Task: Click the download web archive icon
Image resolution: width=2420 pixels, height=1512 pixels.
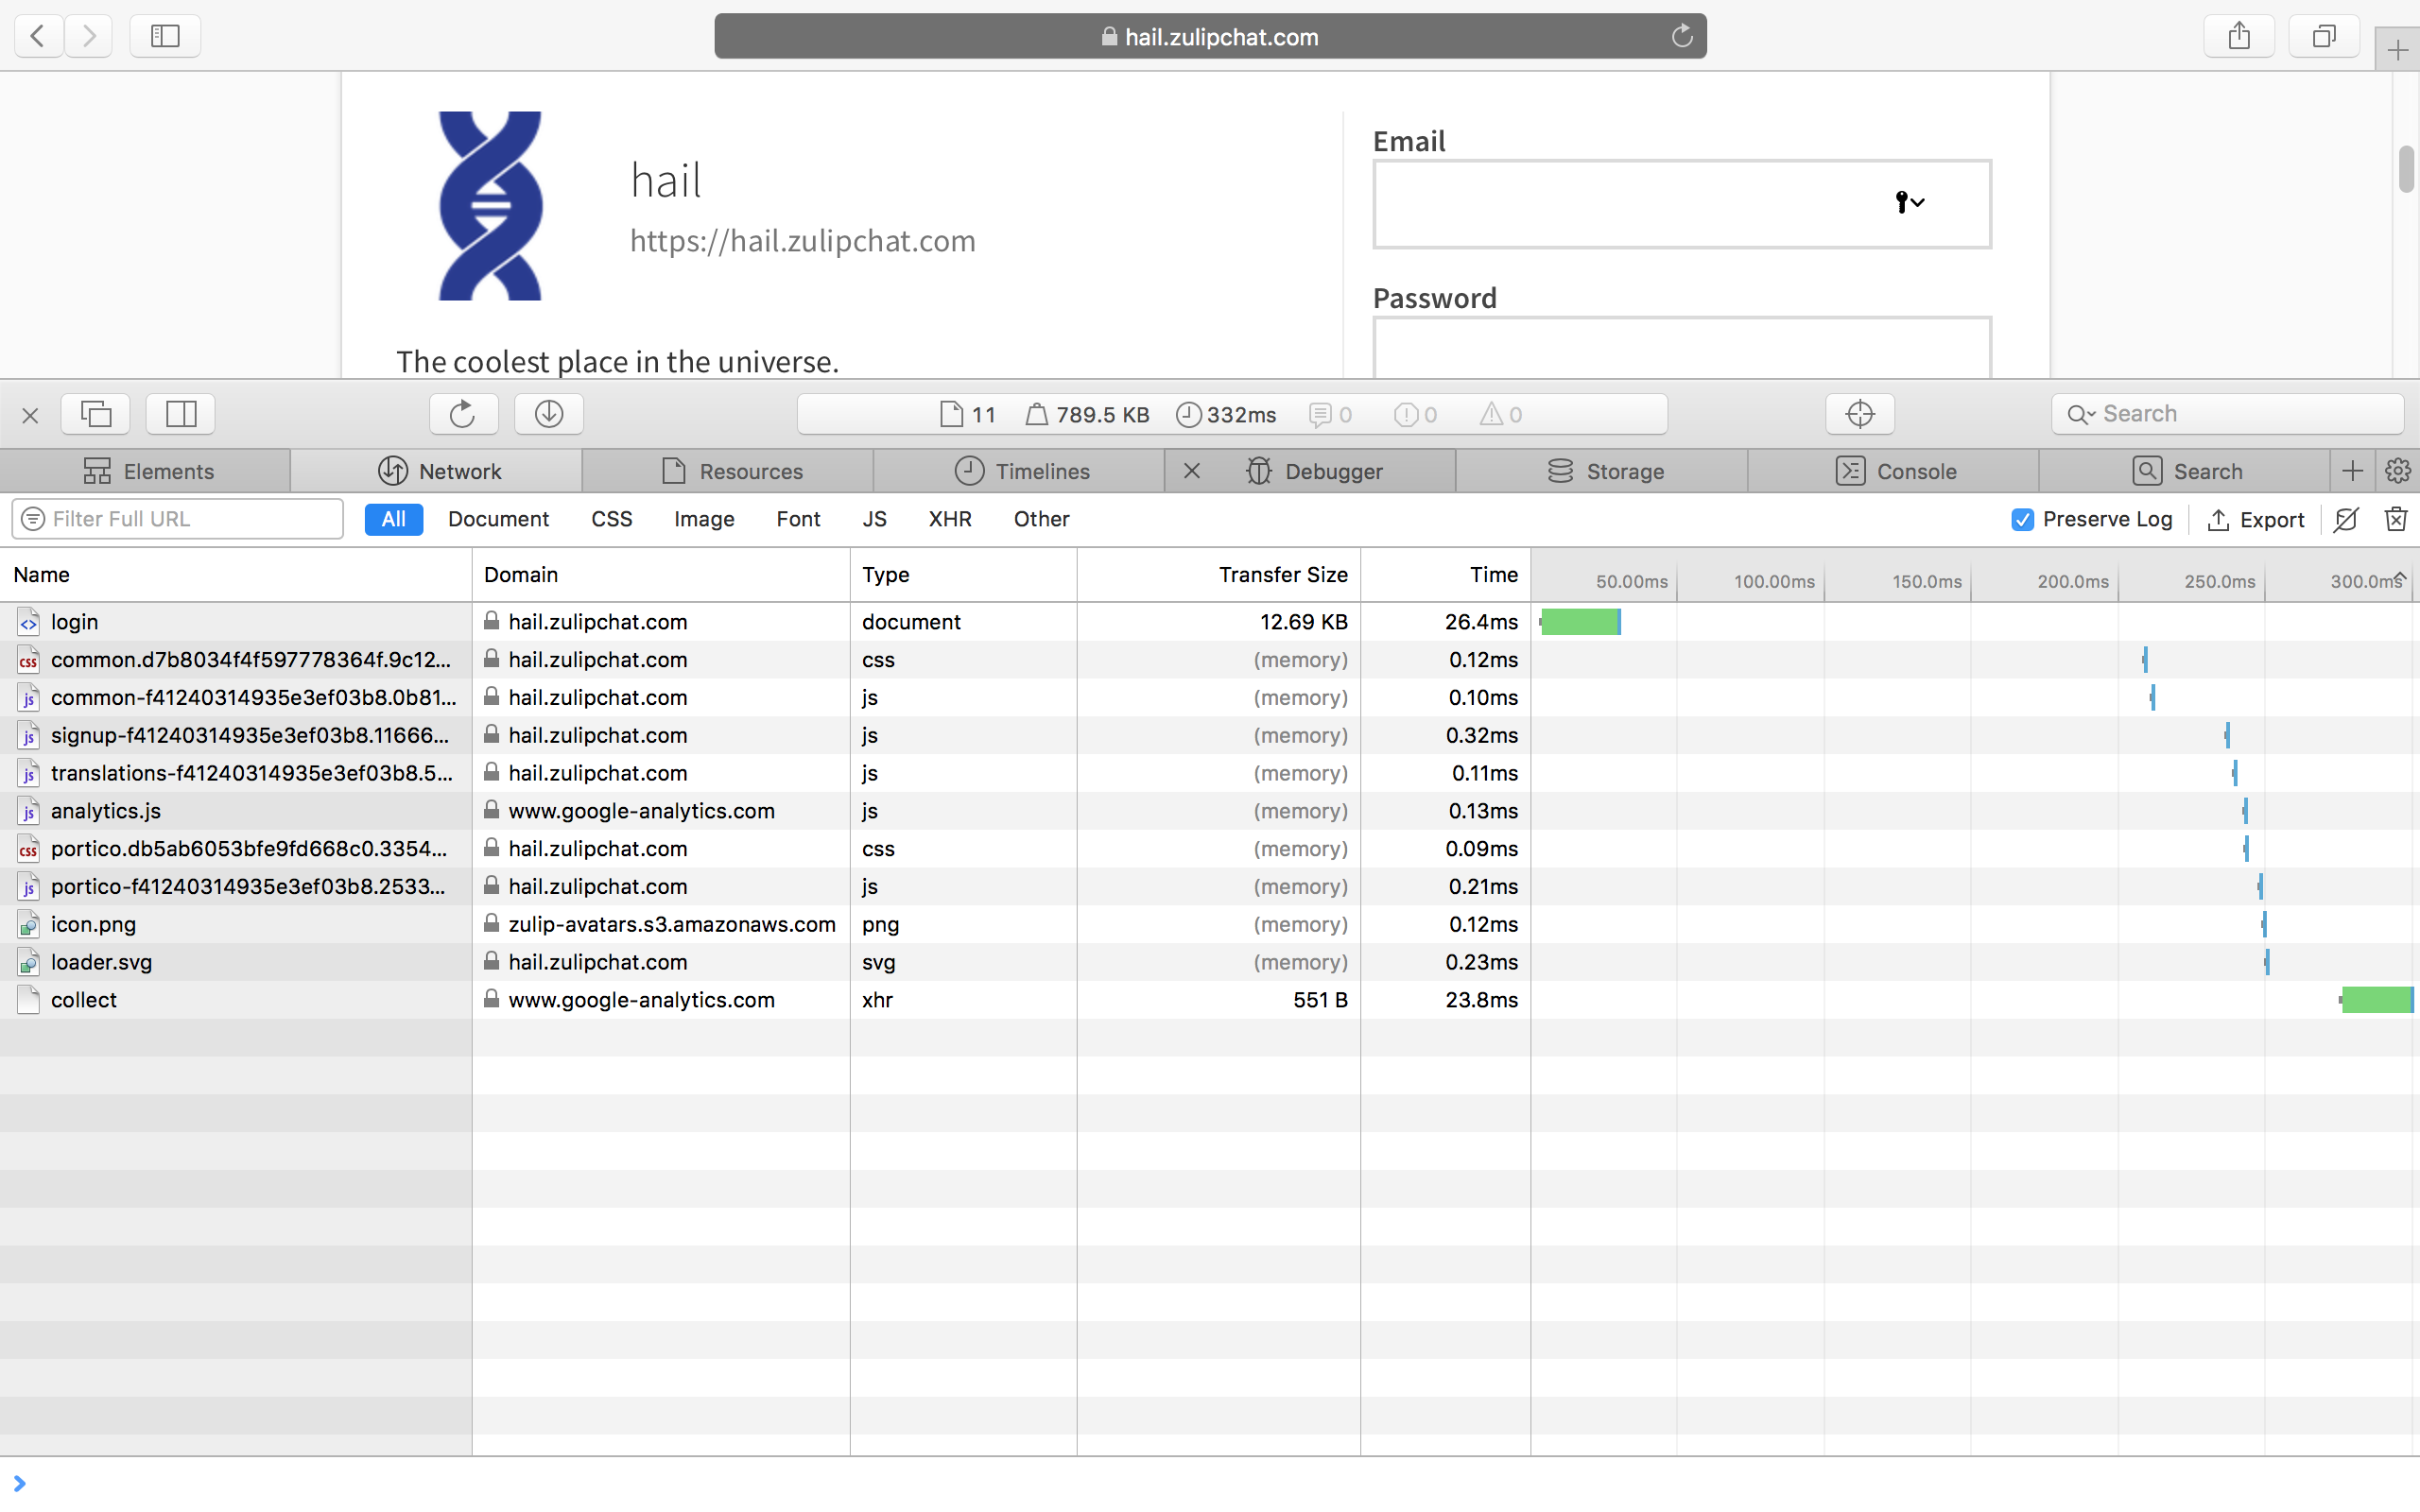Action: coord(548,414)
